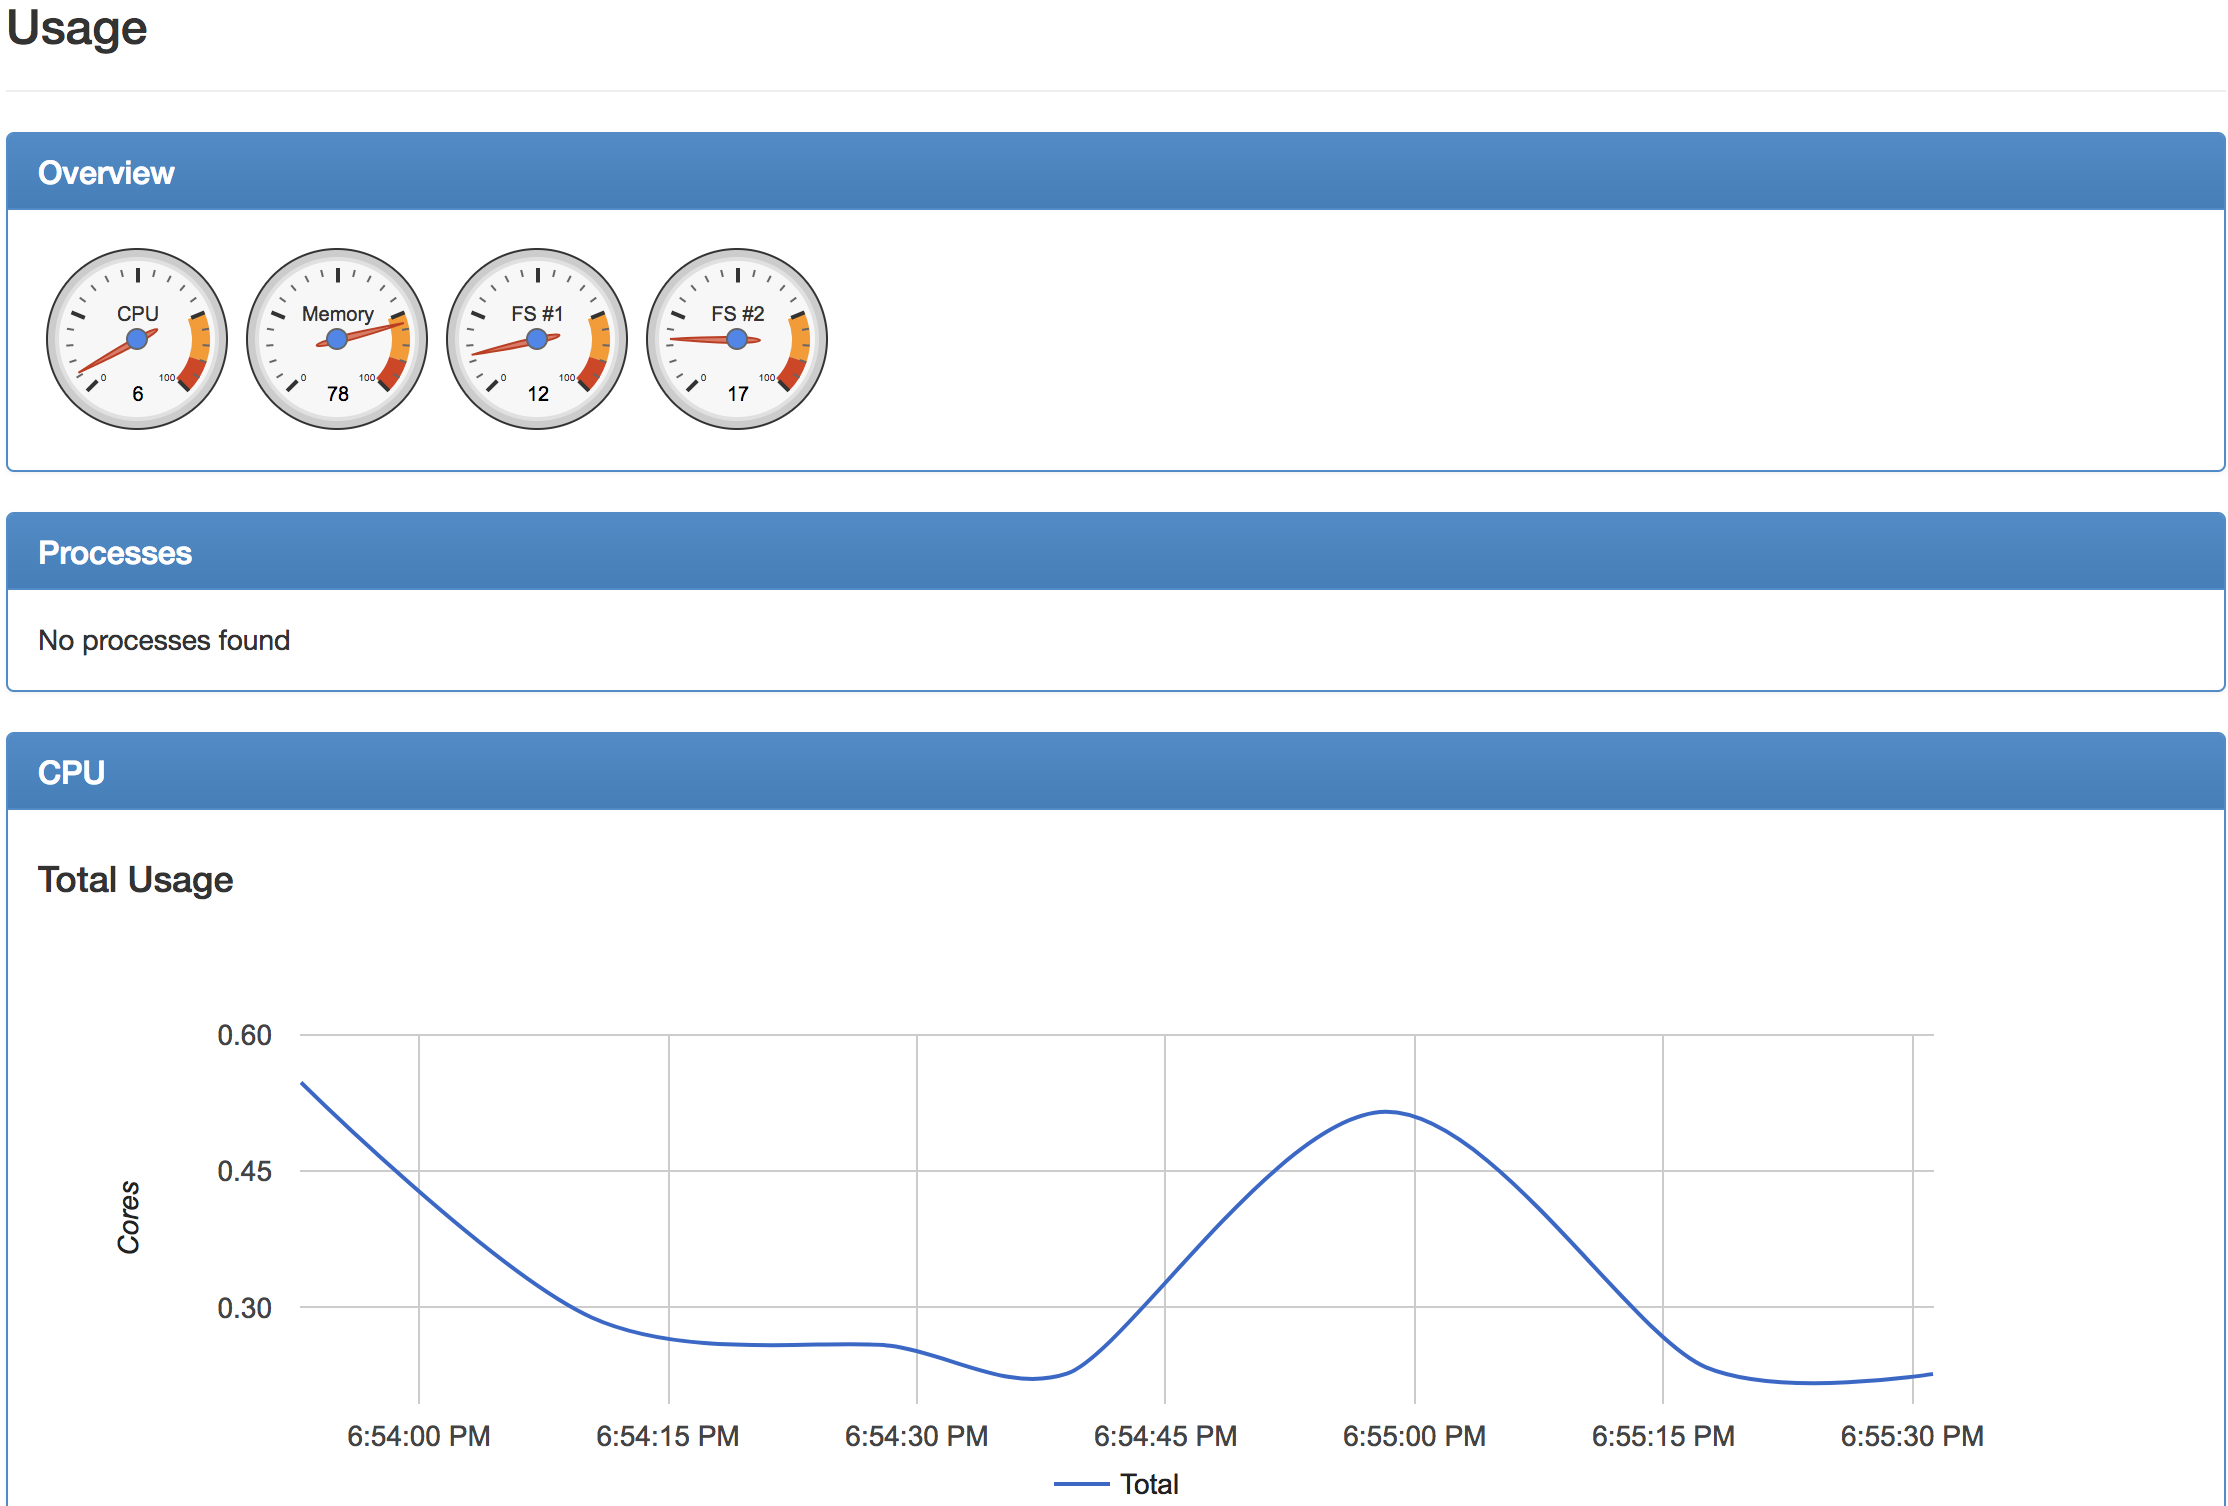The width and height of the screenshot is (2228, 1506).
Task: Click the CPU panel header
Action: point(71,773)
